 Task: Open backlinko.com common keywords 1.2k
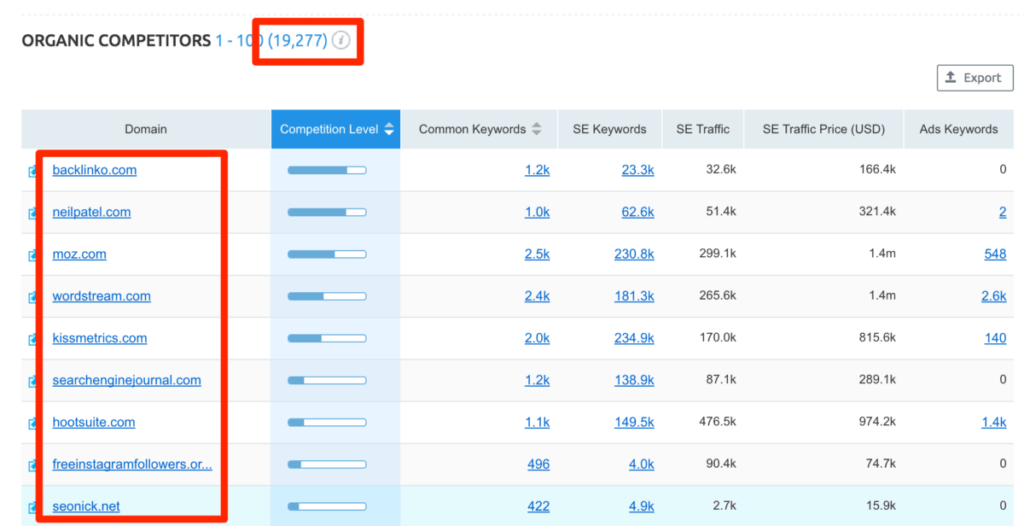pos(537,170)
